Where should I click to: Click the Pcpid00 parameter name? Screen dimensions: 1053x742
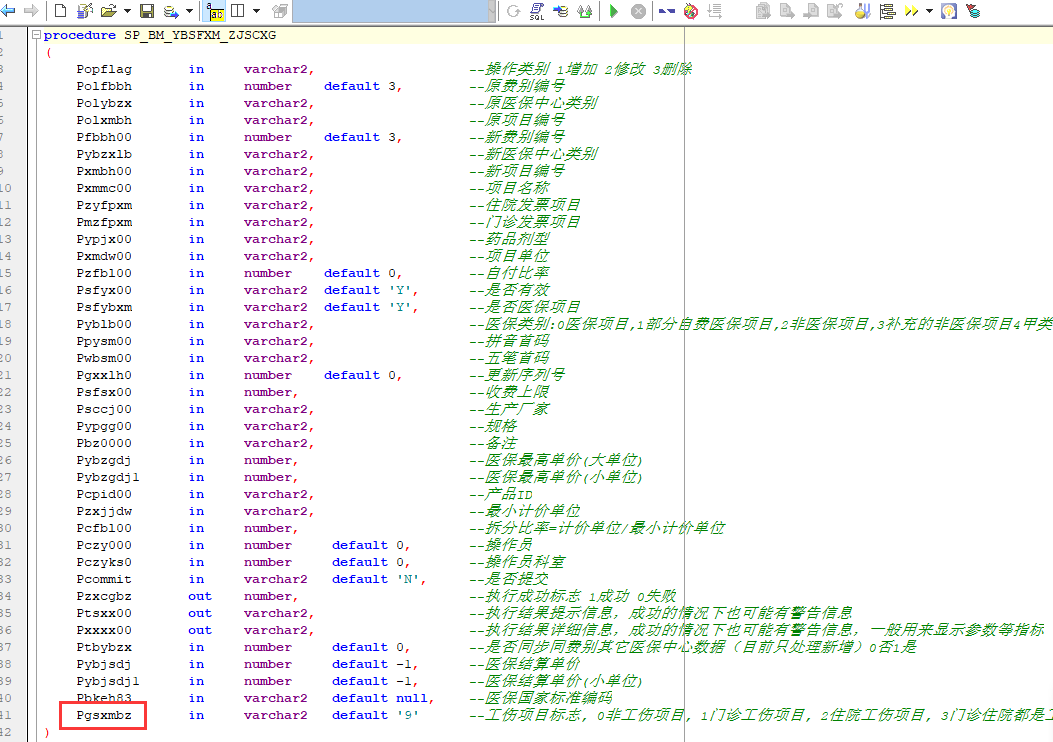coord(104,494)
